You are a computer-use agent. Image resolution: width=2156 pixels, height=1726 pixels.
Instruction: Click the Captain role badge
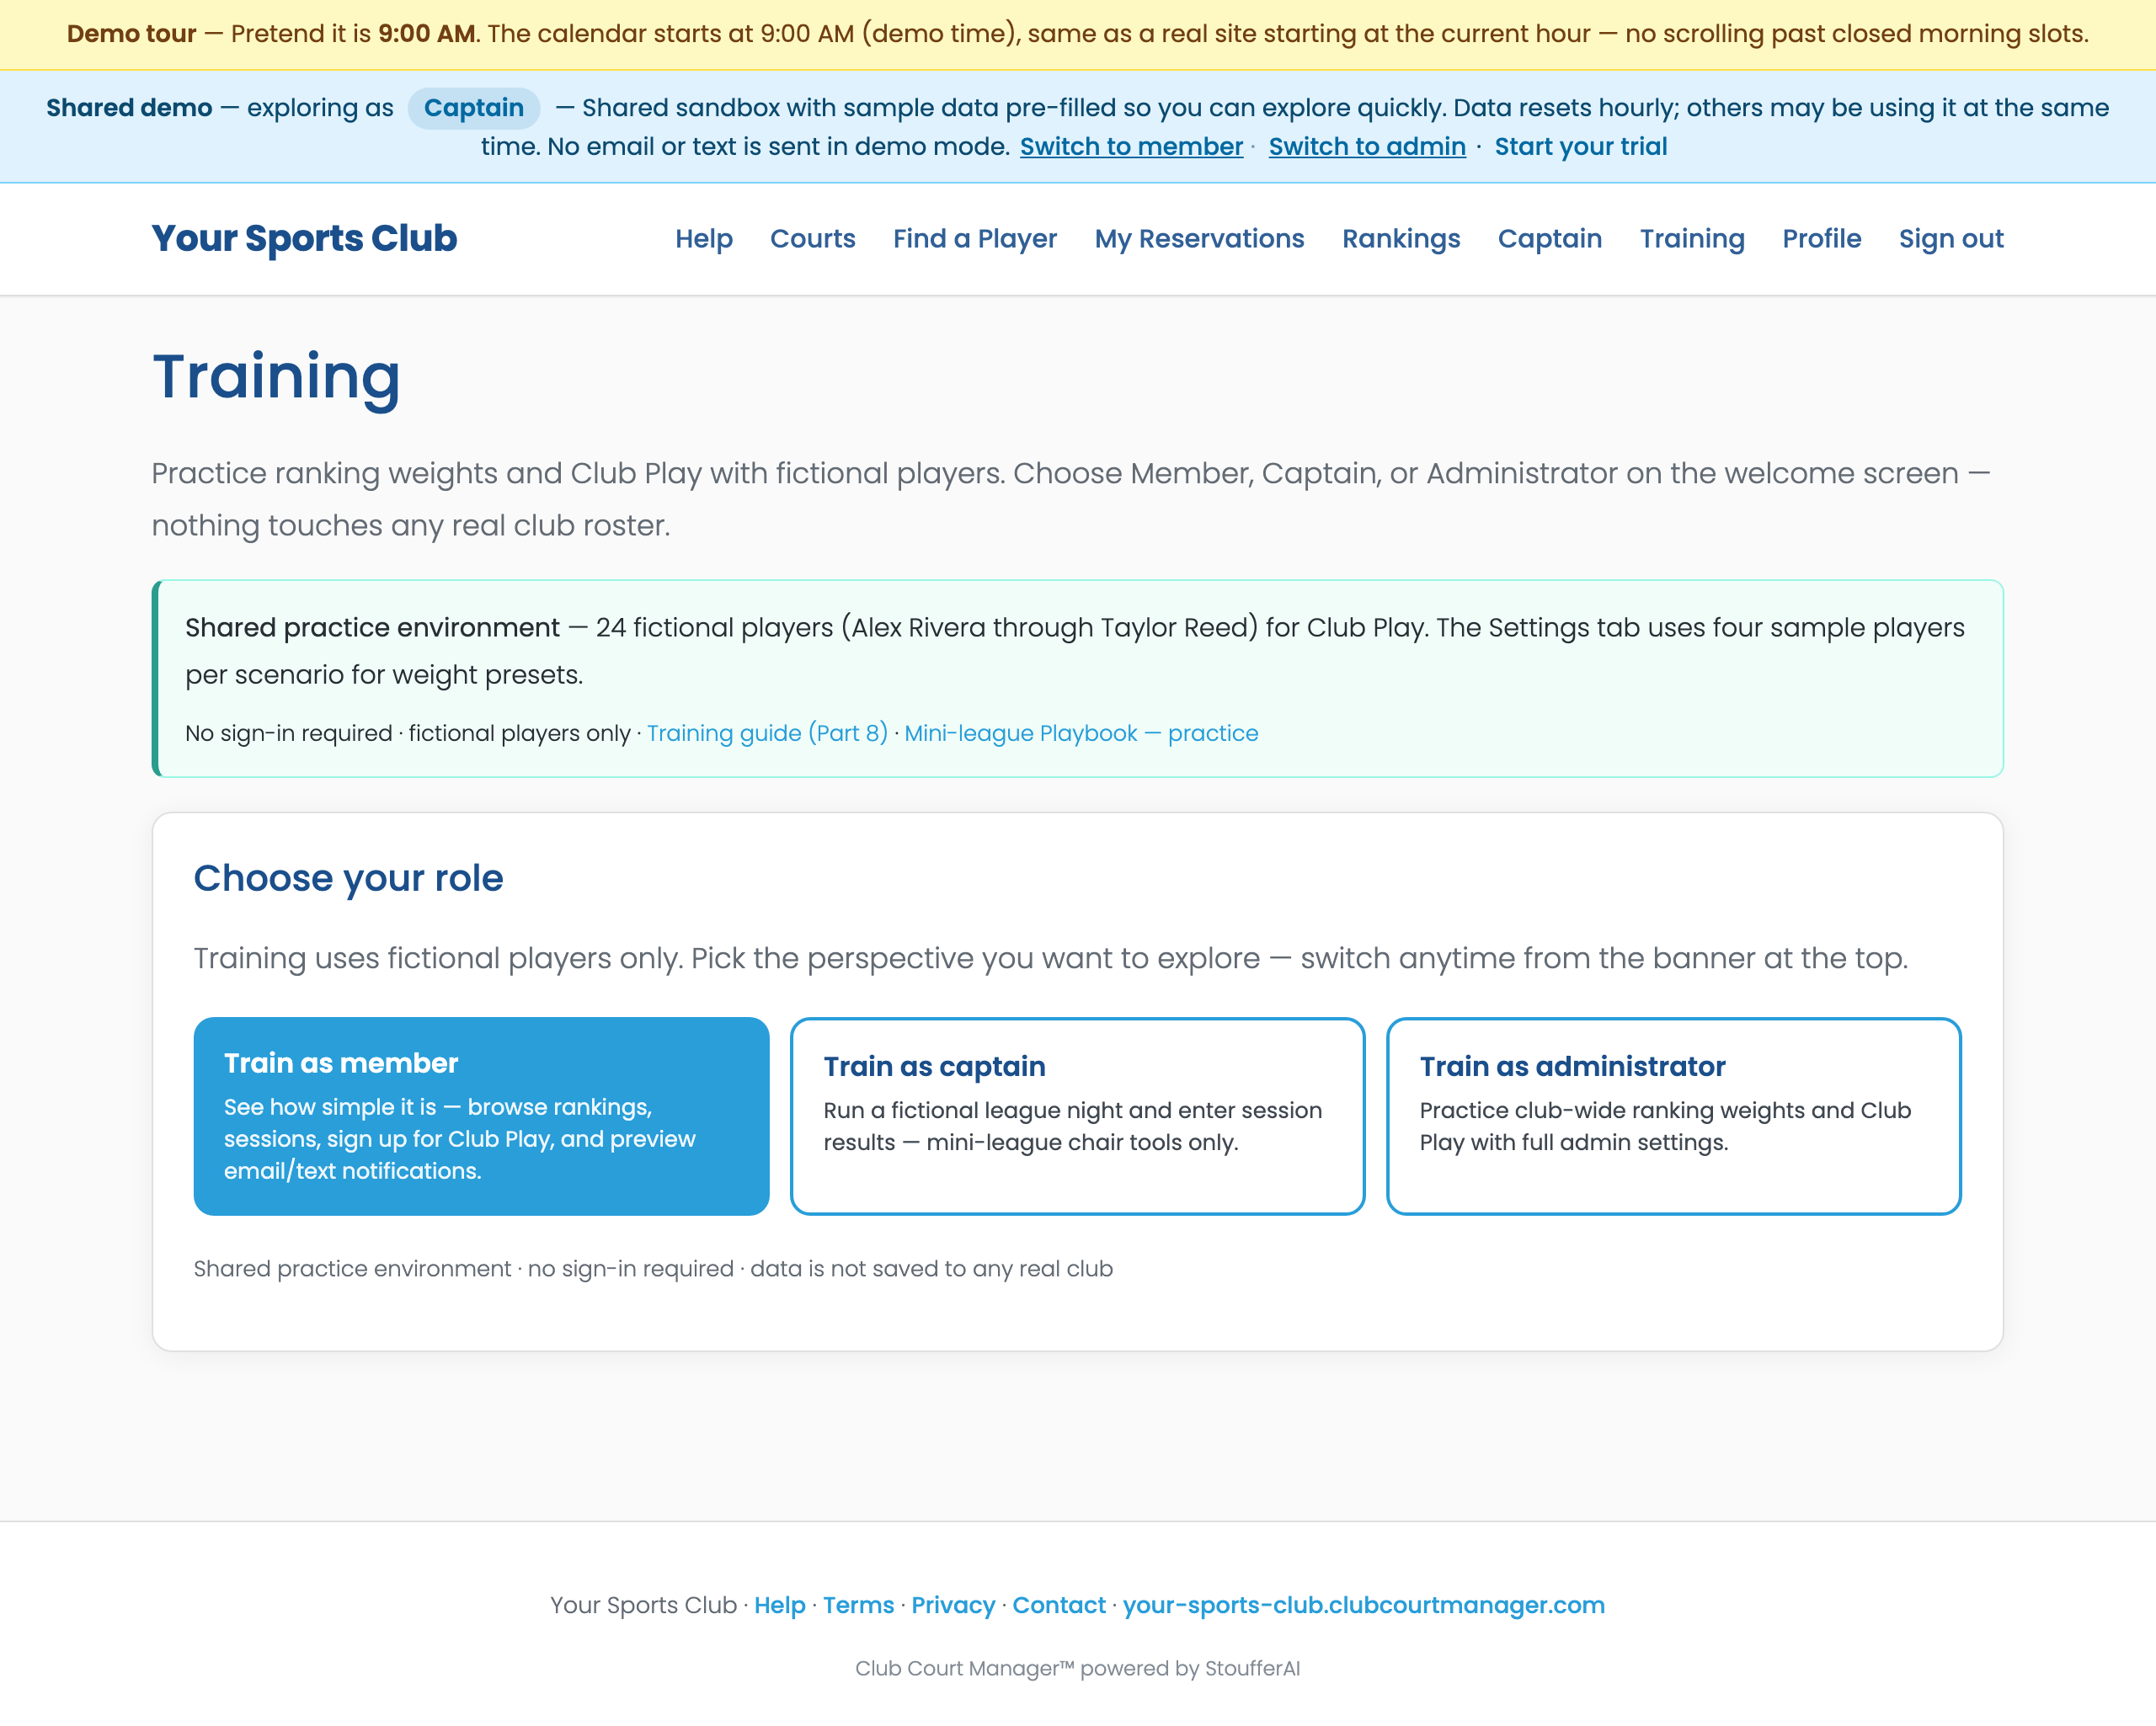tap(473, 108)
